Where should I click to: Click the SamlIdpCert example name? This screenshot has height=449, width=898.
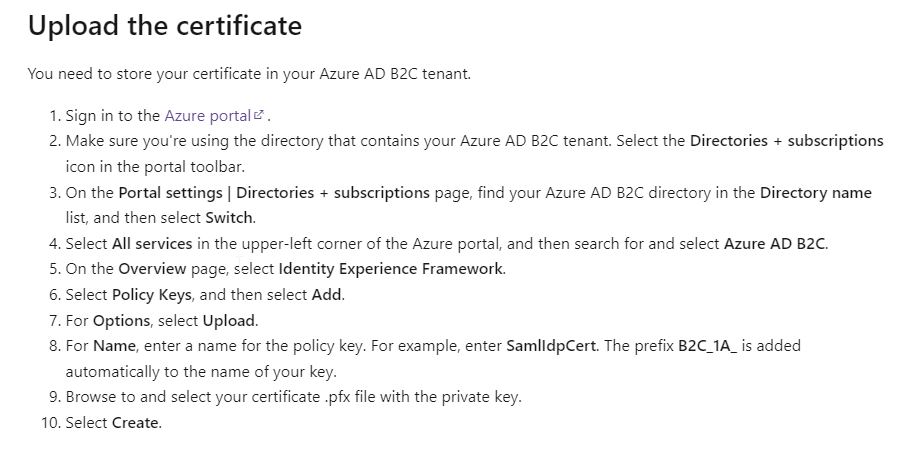pyautogui.click(x=551, y=346)
